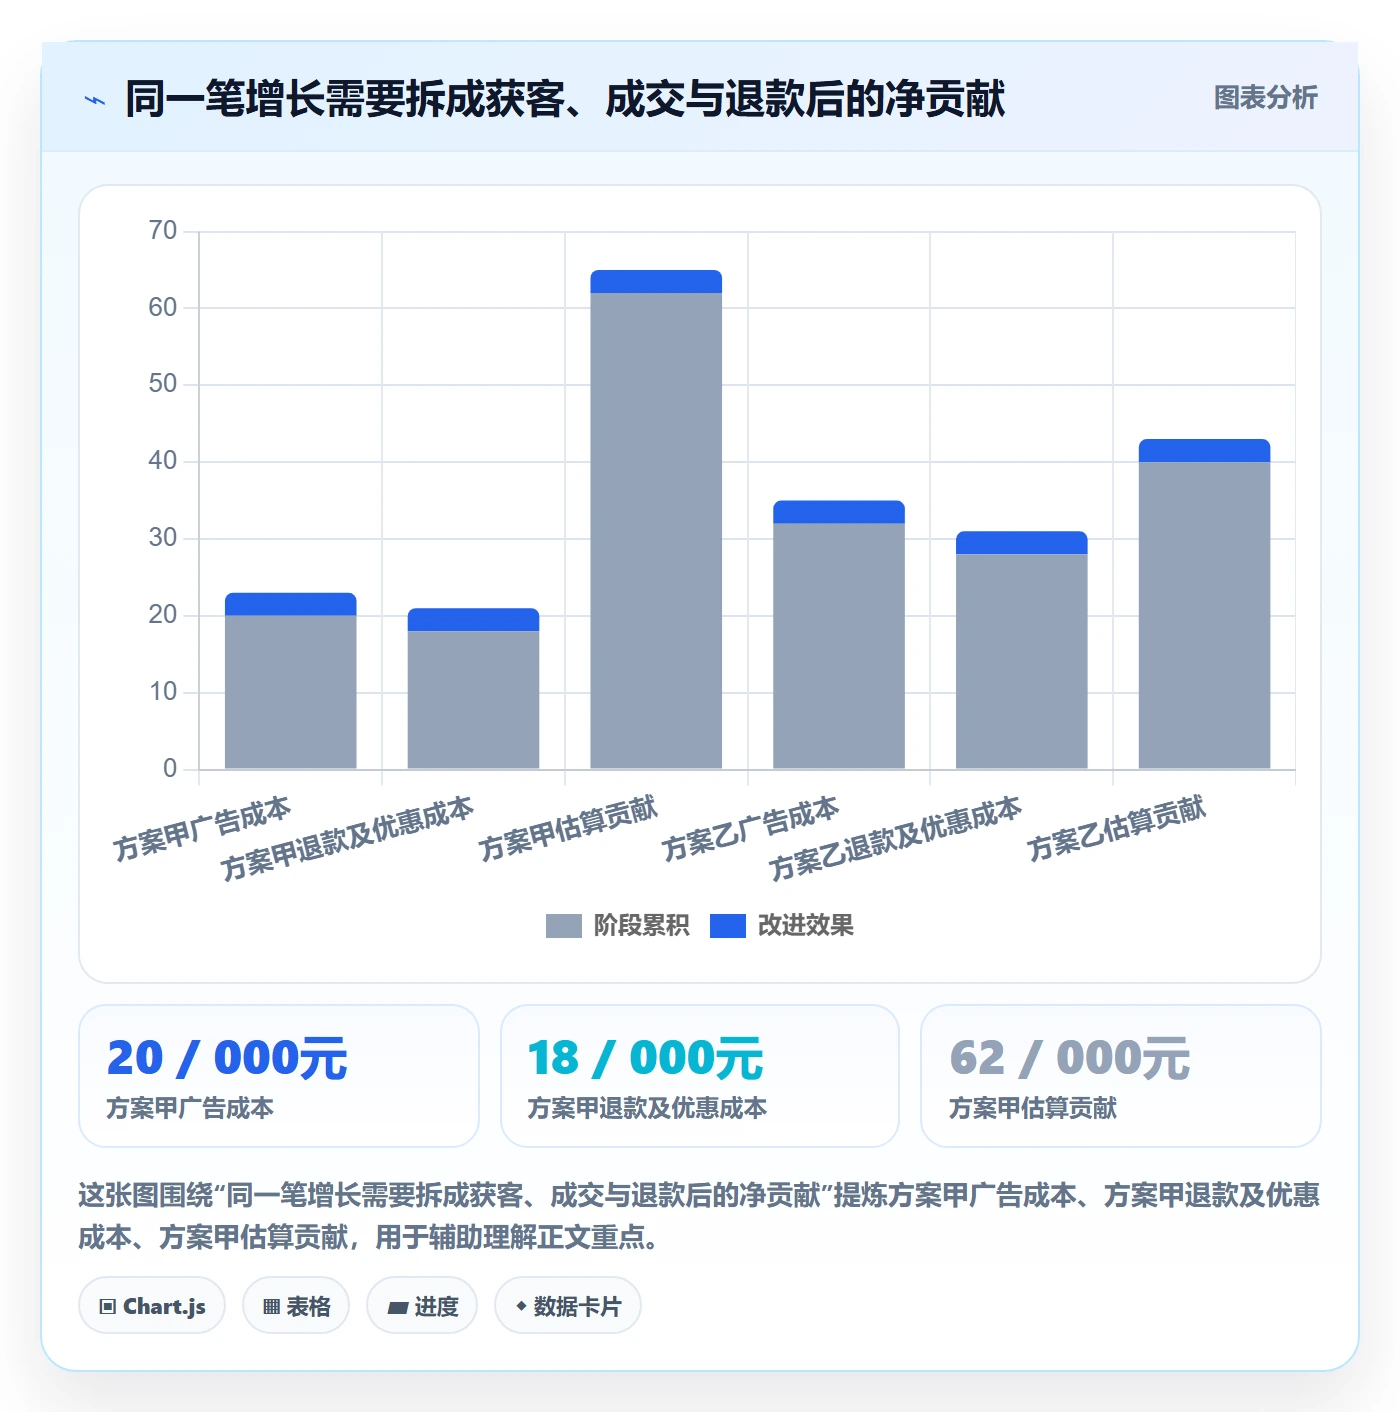Screen dimensions: 1400x1412
Task: Click the y-axis tick label 50
Action: point(163,384)
